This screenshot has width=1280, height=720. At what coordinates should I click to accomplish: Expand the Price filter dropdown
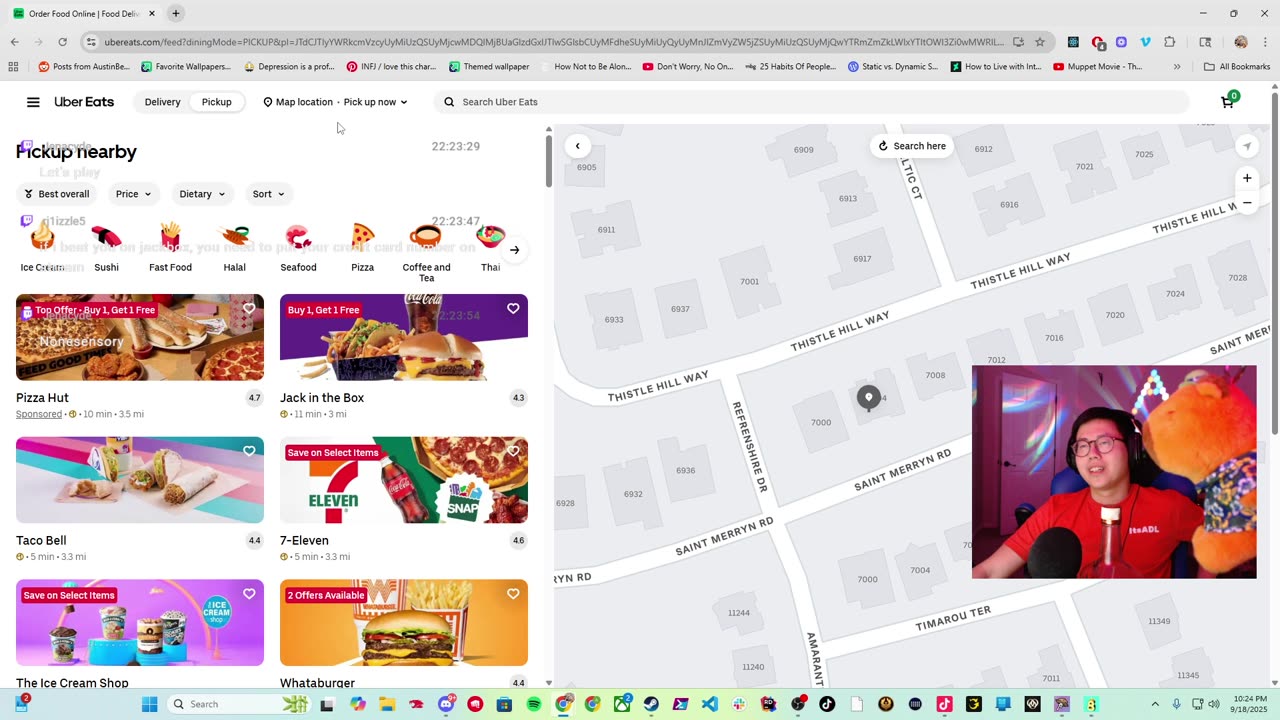pos(133,194)
